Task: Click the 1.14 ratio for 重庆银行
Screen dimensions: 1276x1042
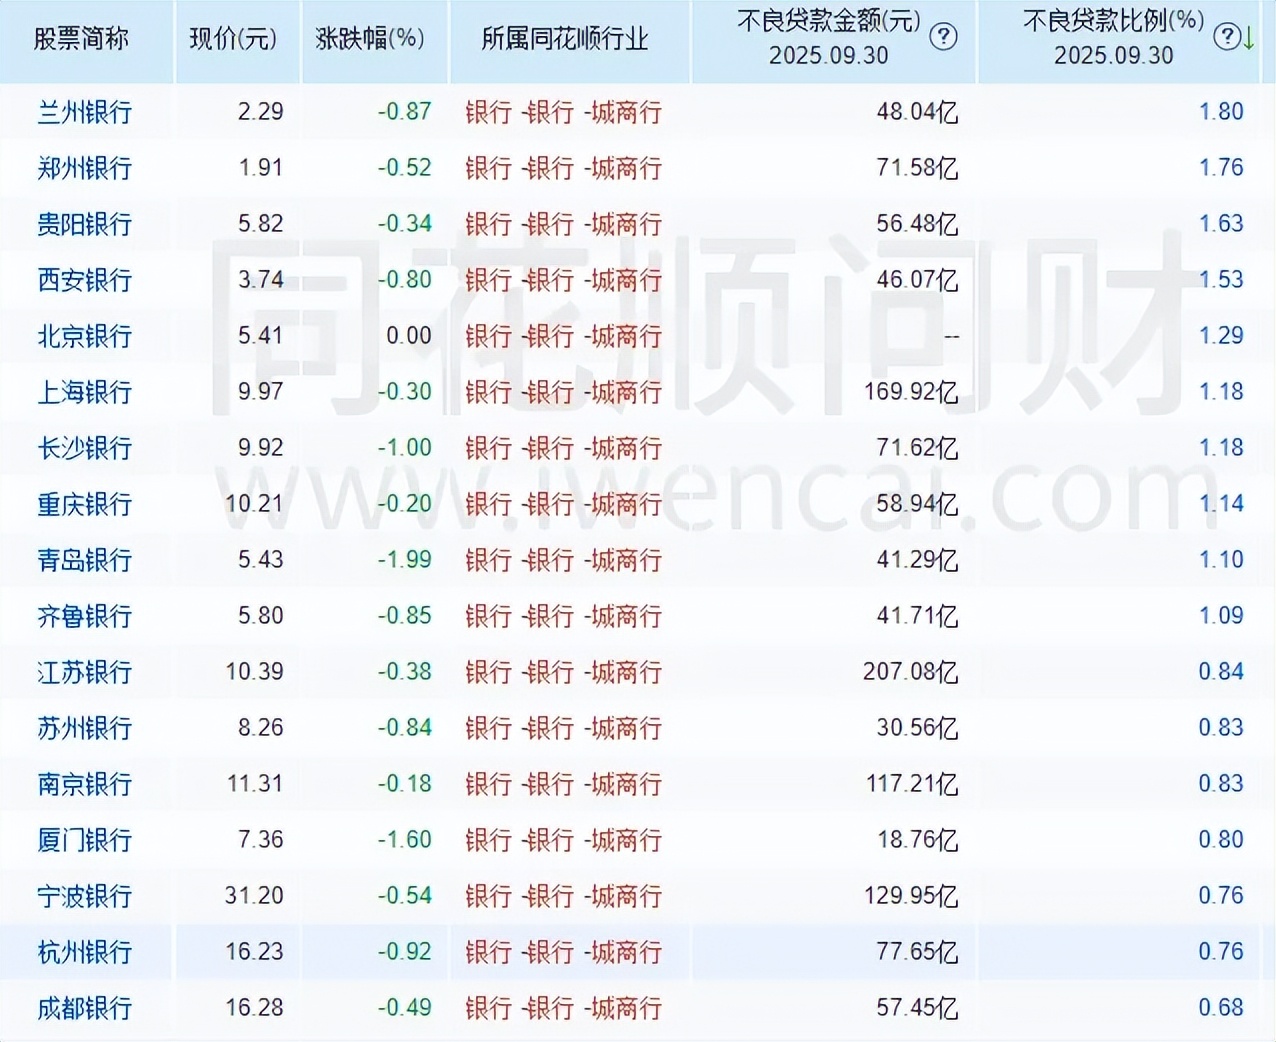Action: pyautogui.click(x=1221, y=503)
